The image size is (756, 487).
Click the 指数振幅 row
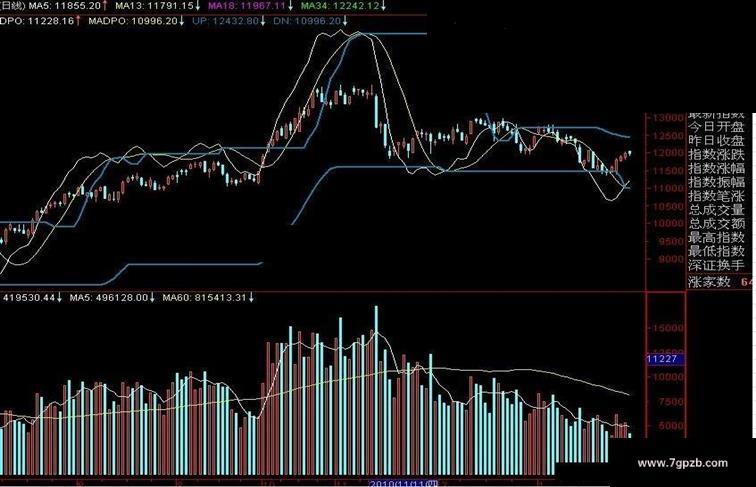click(x=716, y=182)
